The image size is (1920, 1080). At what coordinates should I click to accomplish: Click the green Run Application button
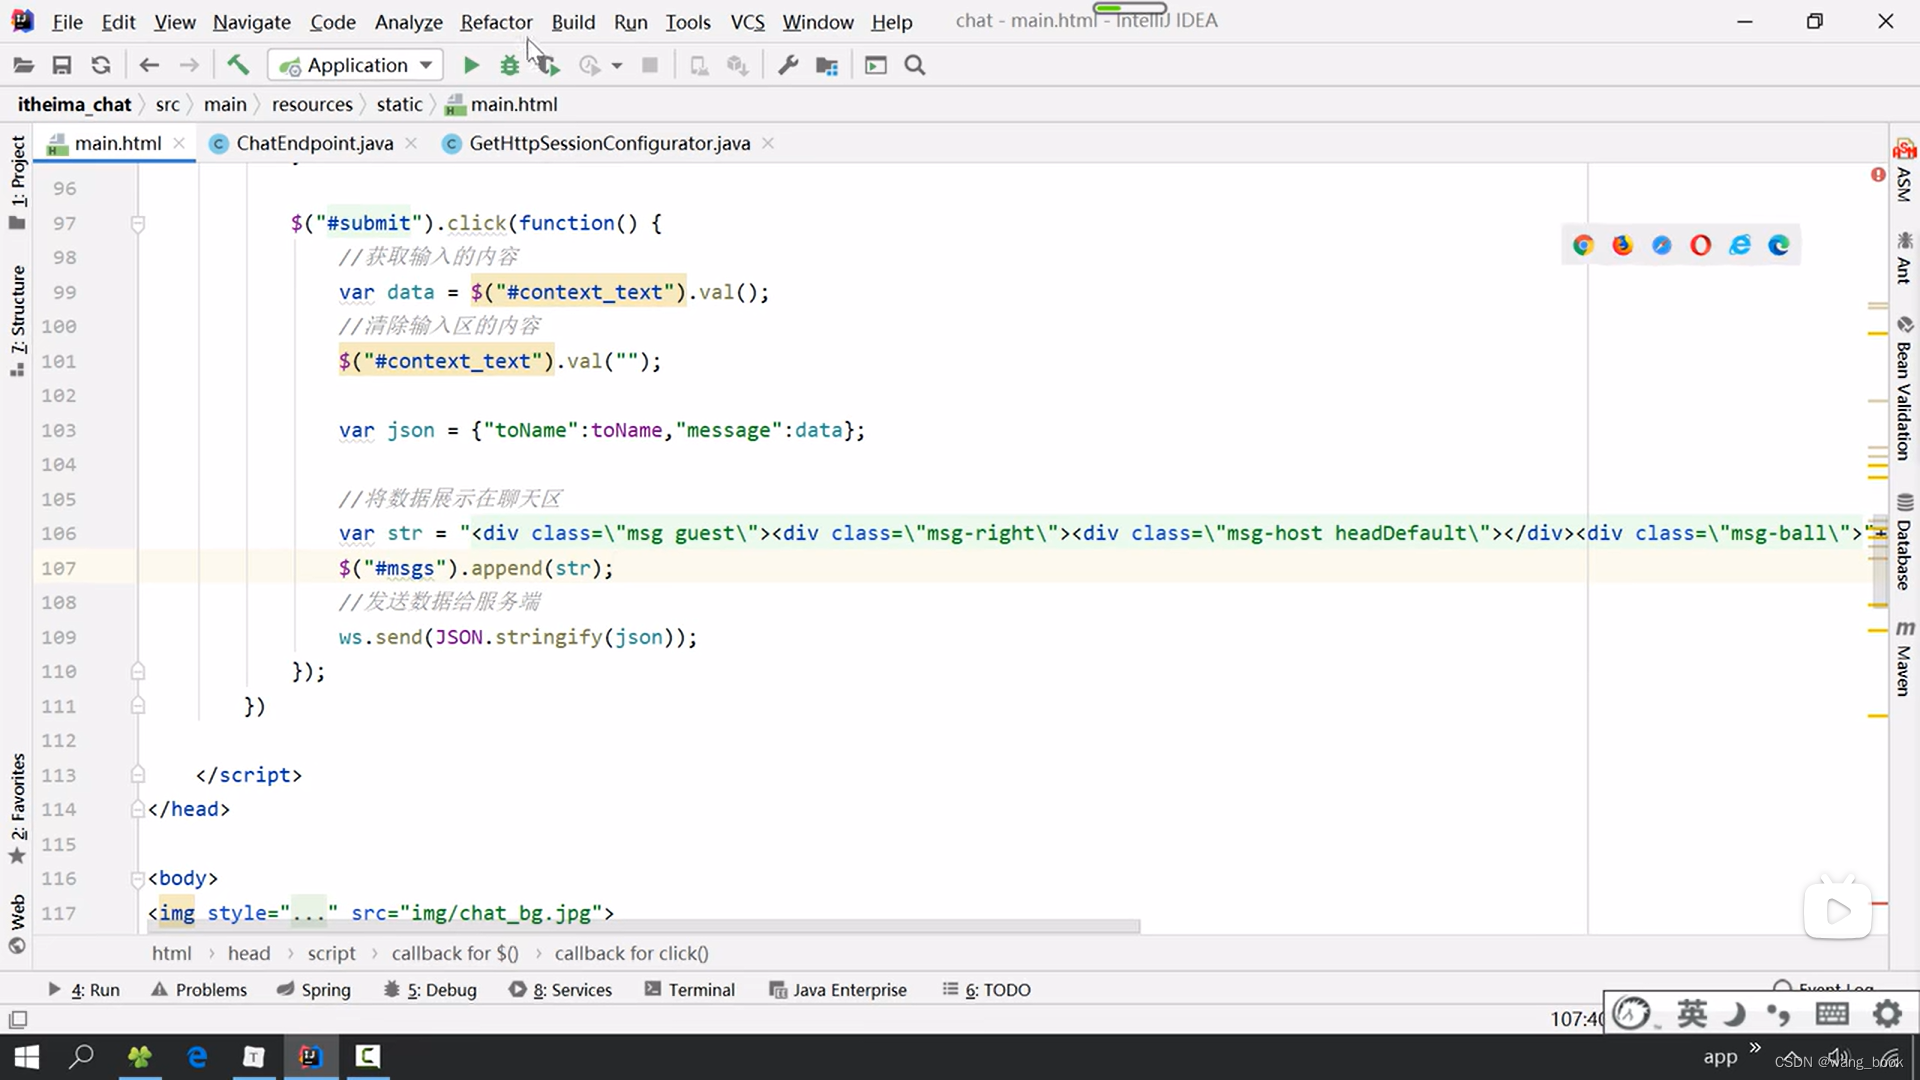(471, 65)
